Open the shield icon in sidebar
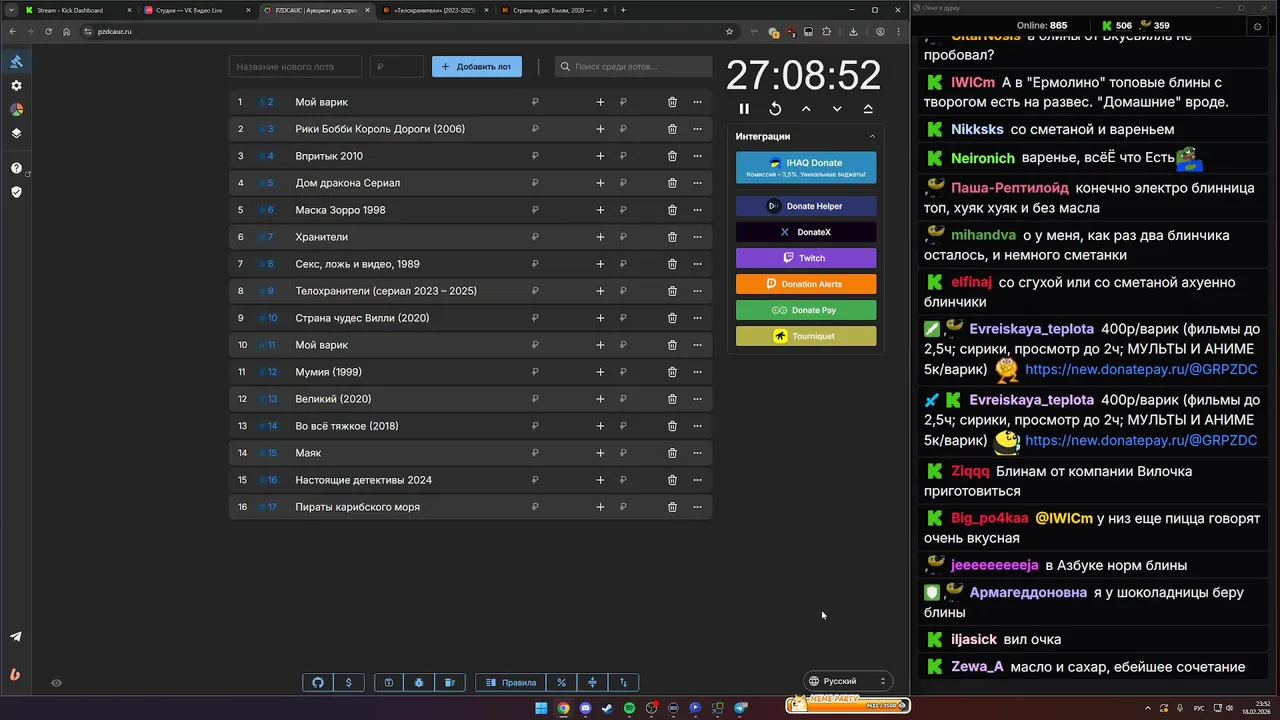This screenshot has width=1280, height=720. (16, 192)
